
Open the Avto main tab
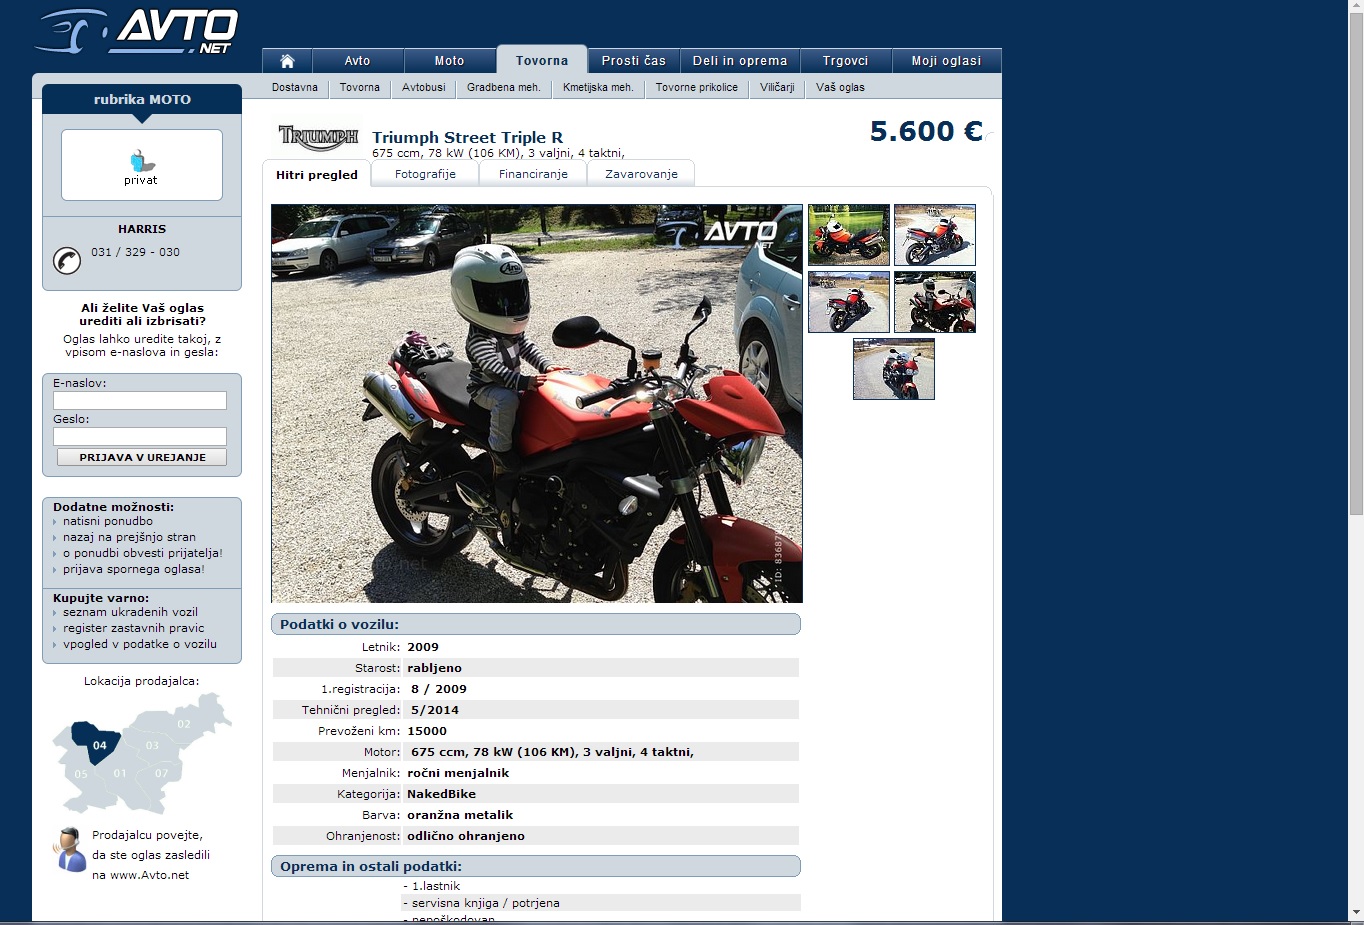point(357,61)
